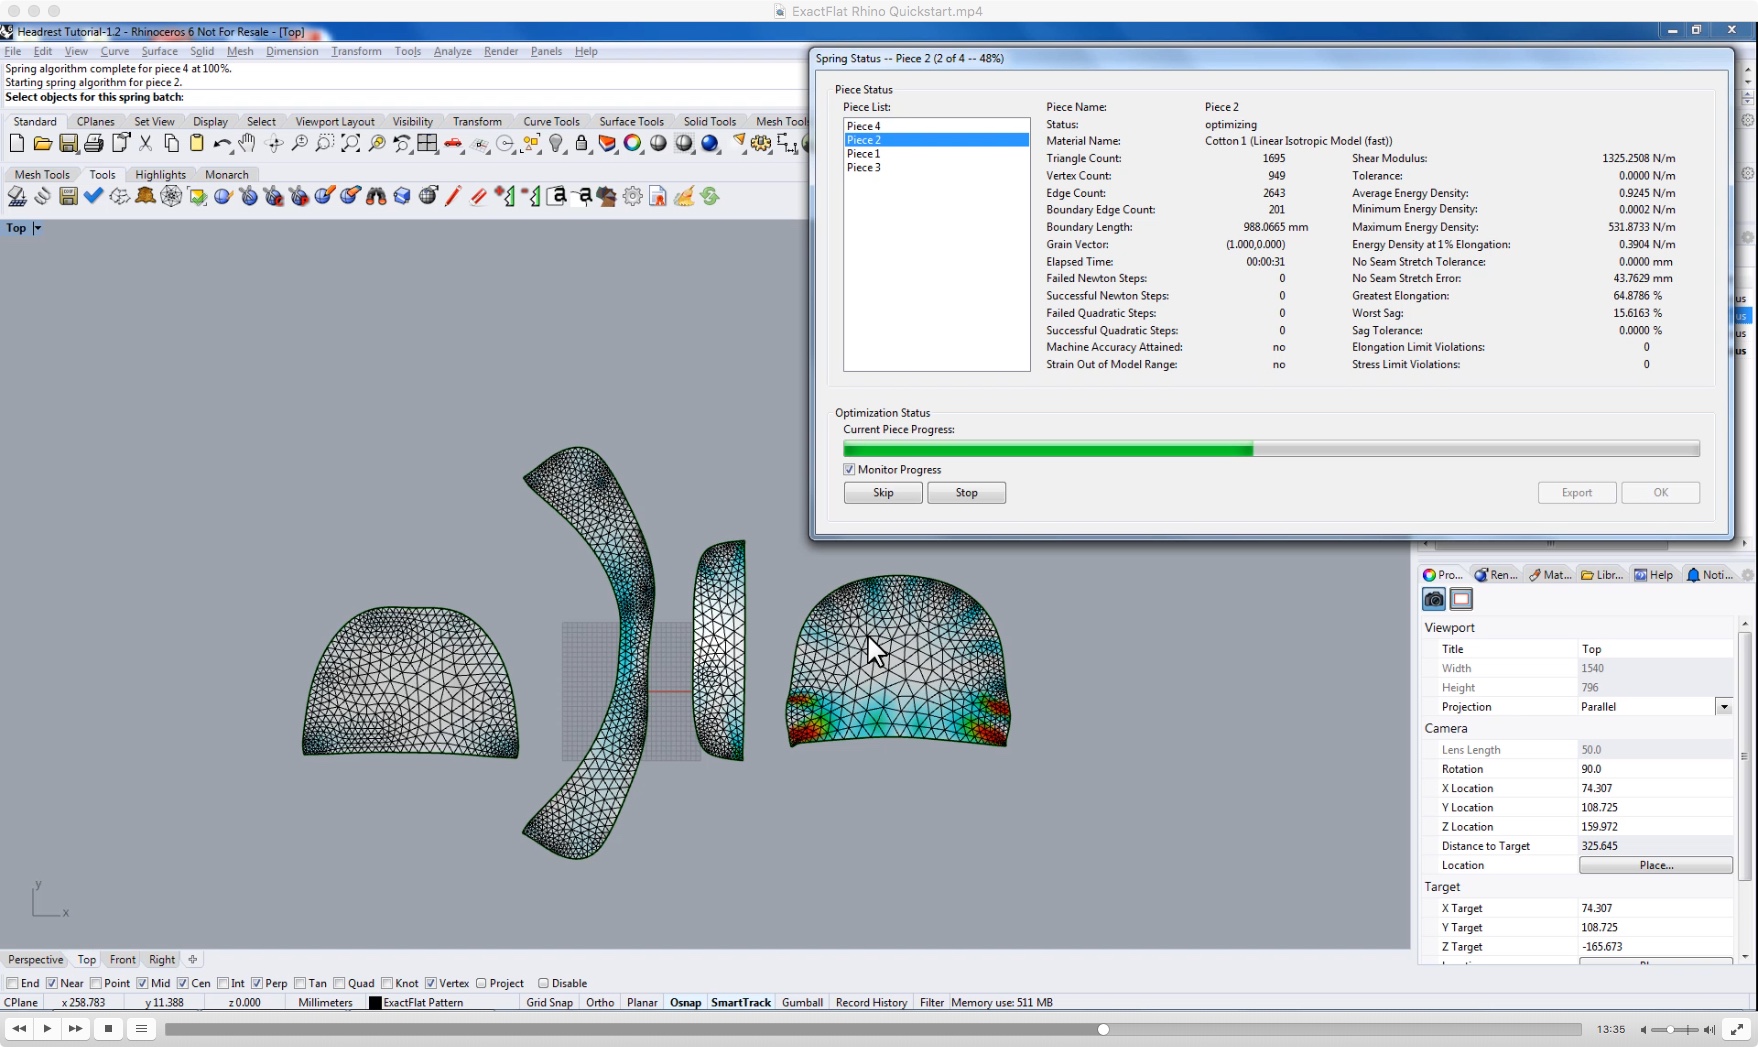Open the Projection dropdown arrow
This screenshot has height=1047, width=1758.
point(1724,707)
